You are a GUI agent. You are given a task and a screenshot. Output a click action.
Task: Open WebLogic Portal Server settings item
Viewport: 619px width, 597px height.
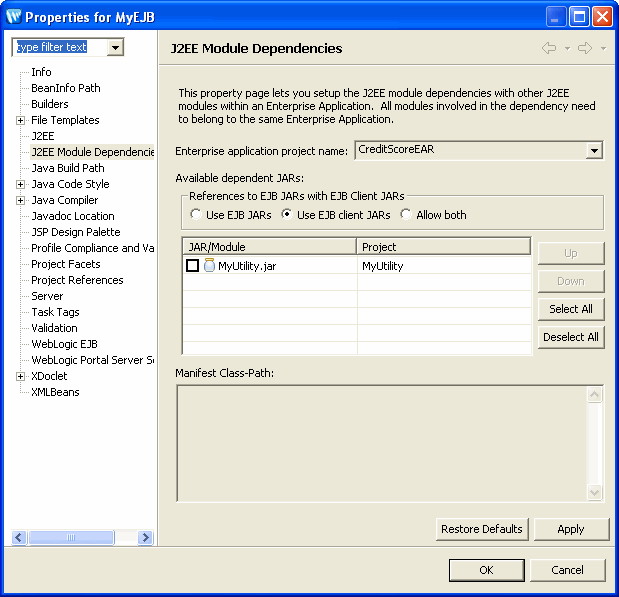tap(92, 360)
